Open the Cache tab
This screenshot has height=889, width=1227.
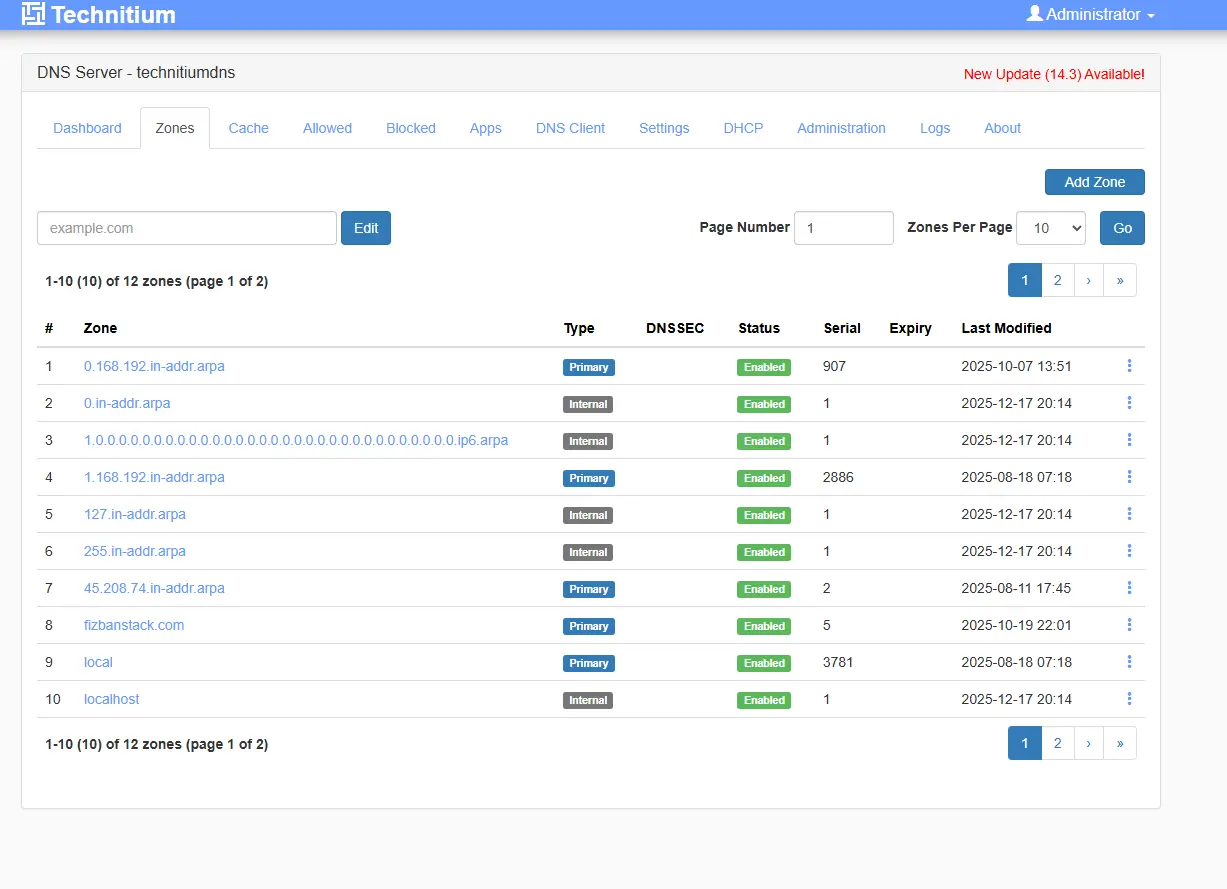coord(249,128)
